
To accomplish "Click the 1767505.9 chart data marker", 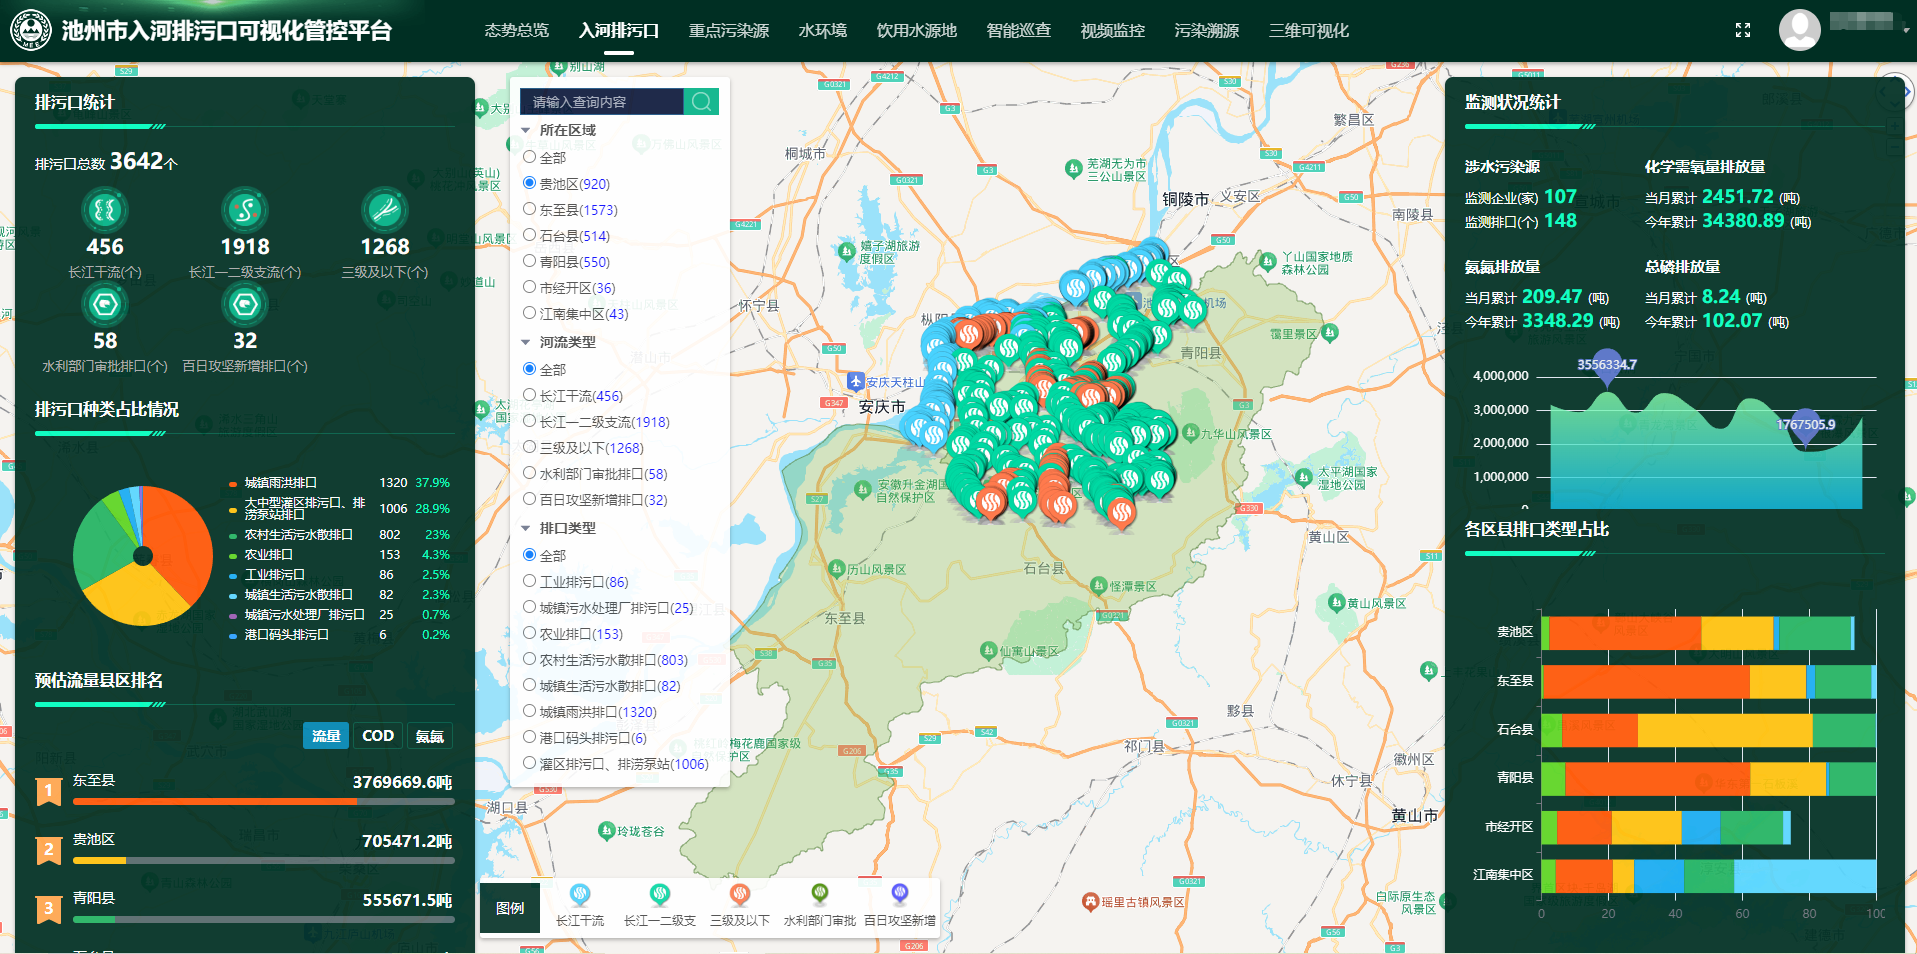I will pyautogui.click(x=1805, y=426).
